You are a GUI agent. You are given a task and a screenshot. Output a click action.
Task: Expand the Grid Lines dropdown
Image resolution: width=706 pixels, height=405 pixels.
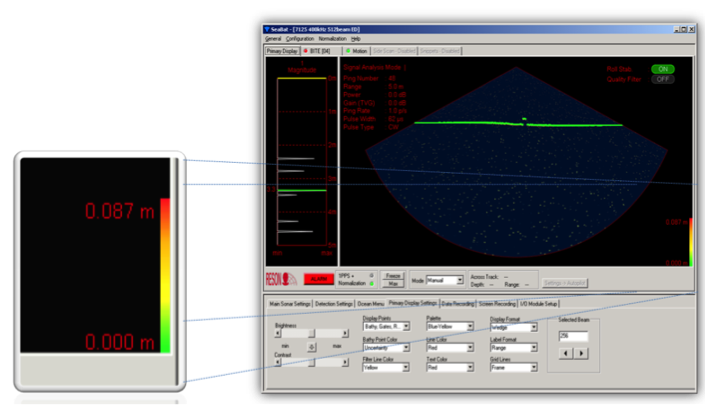pyautogui.click(x=515, y=367)
